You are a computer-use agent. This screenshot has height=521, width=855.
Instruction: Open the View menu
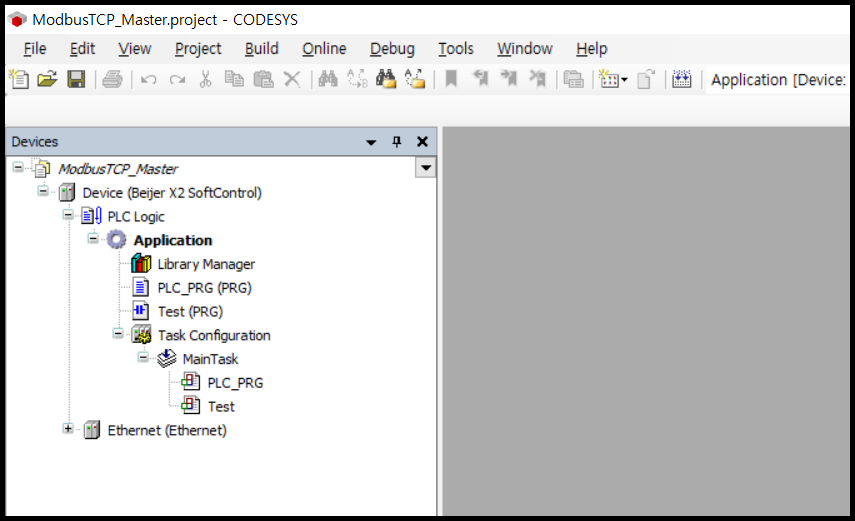click(x=135, y=49)
